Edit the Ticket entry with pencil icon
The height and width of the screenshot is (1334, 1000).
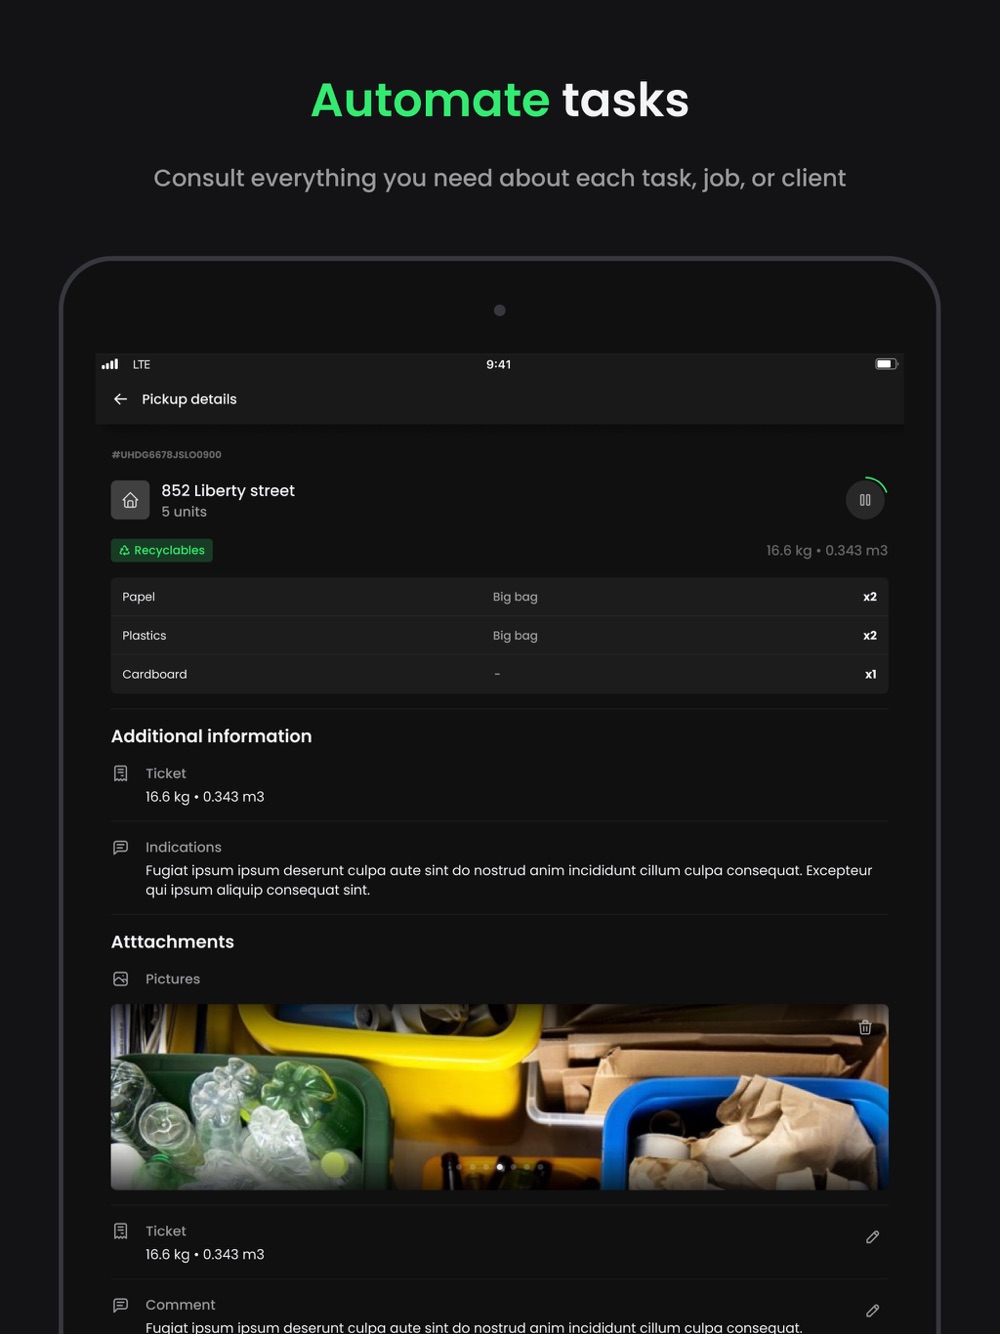[x=872, y=1238]
